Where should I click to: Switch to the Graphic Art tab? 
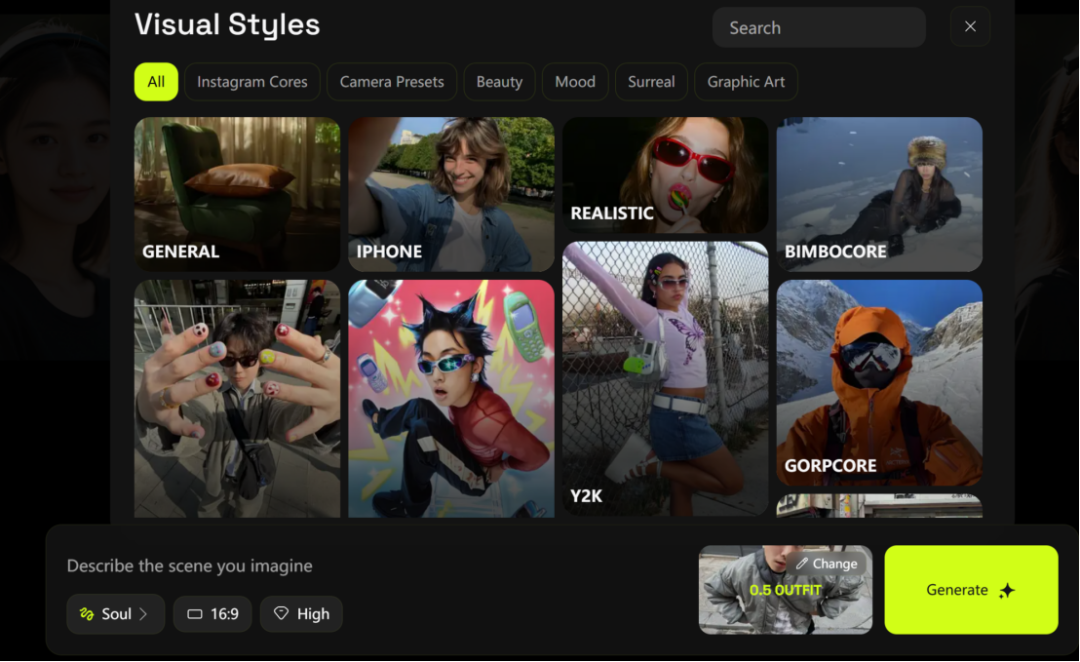[x=746, y=82]
